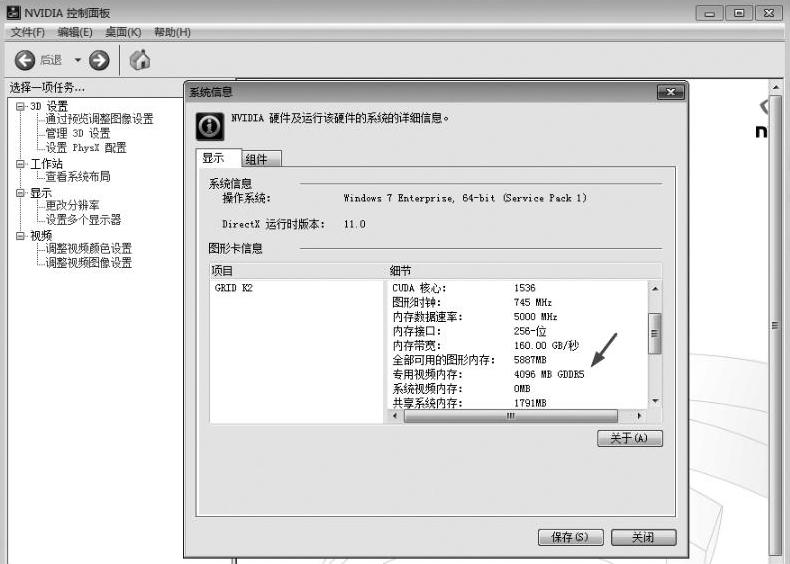Select 查看系统布局 in the tree
This screenshot has width=790, height=564.
click(78, 176)
